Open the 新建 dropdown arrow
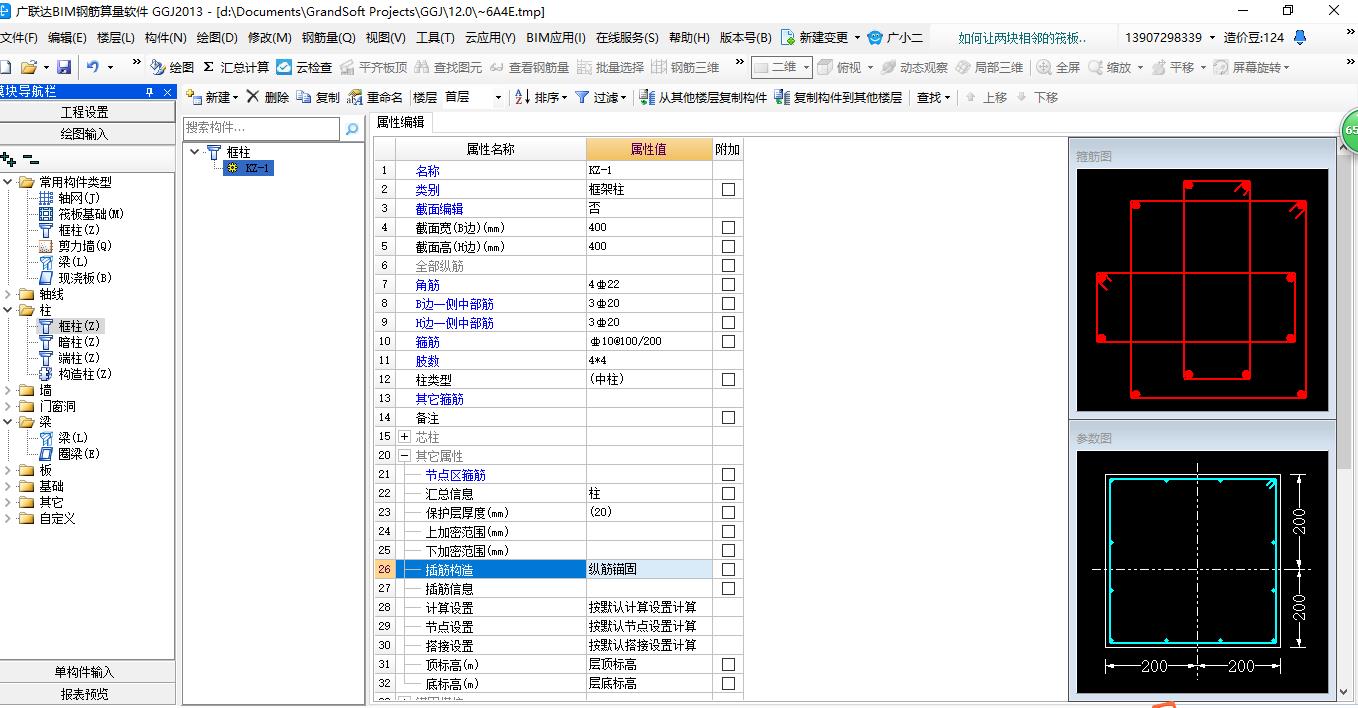Viewport: 1358px width, 708px height. pyautogui.click(x=236, y=97)
